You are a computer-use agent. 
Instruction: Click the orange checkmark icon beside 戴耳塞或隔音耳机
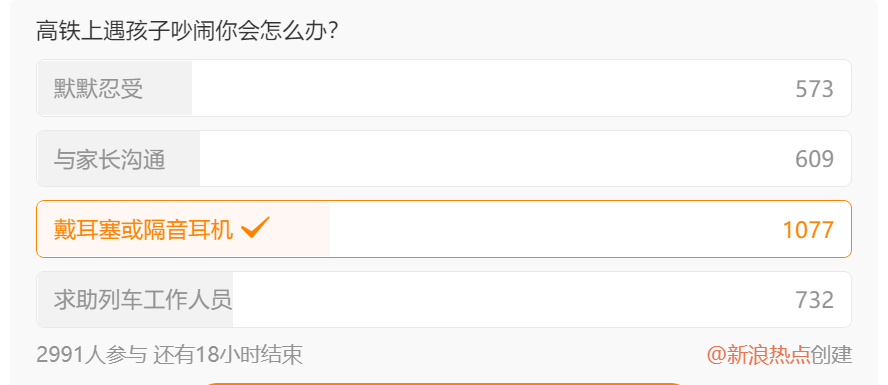point(255,228)
